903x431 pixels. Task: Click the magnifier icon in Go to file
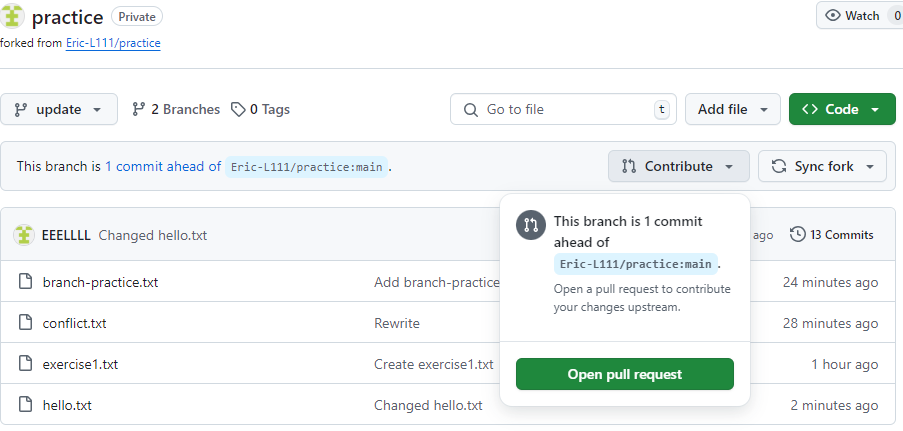pos(471,109)
